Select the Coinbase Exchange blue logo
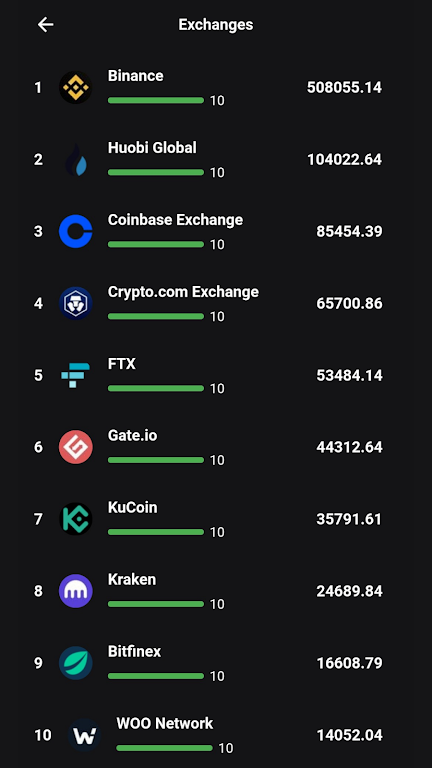The width and height of the screenshot is (432, 768). point(75,231)
